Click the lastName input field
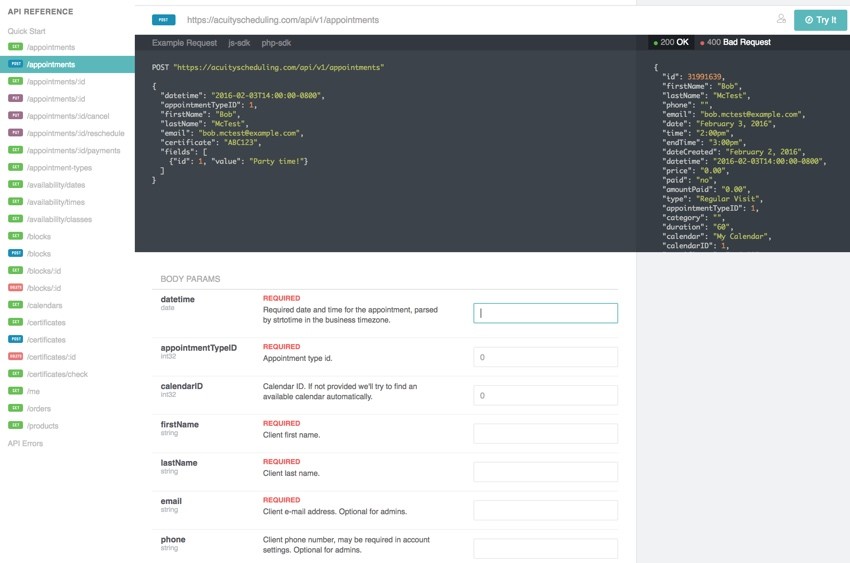This screenshot has width=850, height=563. coord(545,472)
